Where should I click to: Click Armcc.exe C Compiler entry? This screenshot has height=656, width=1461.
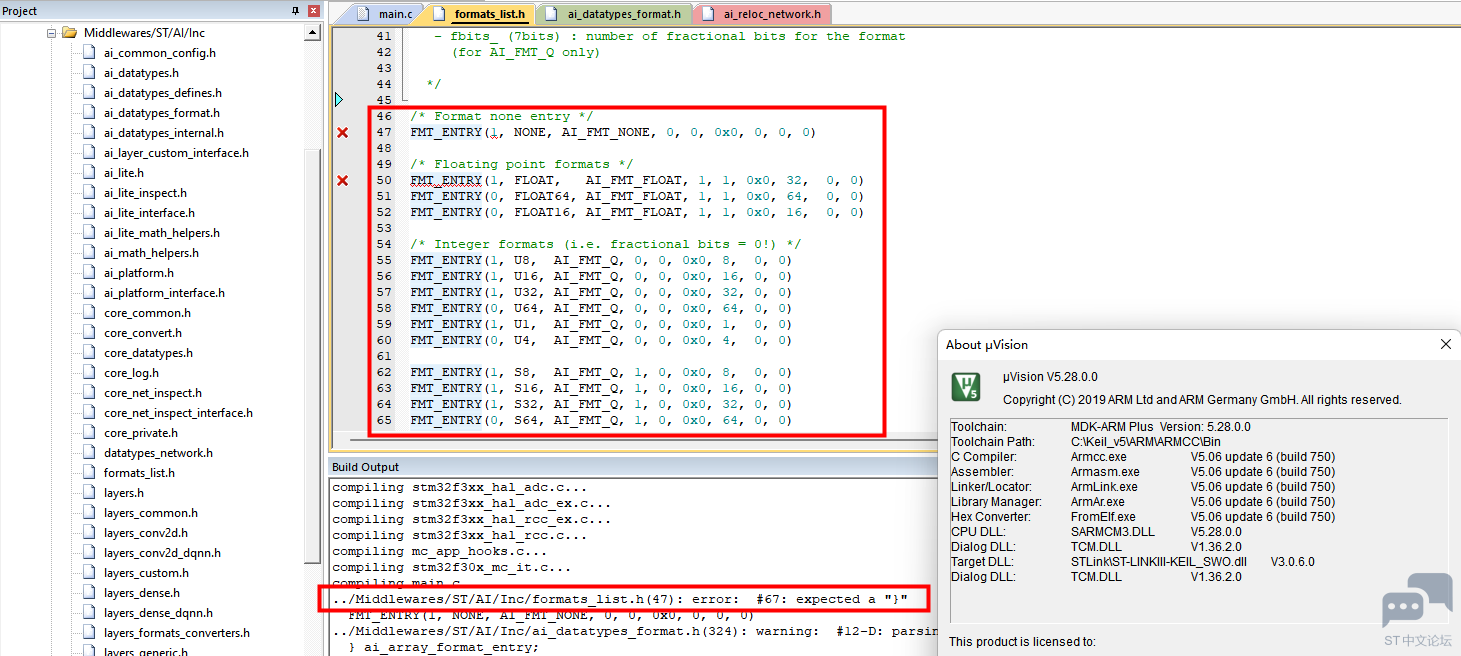[1098, 456]
